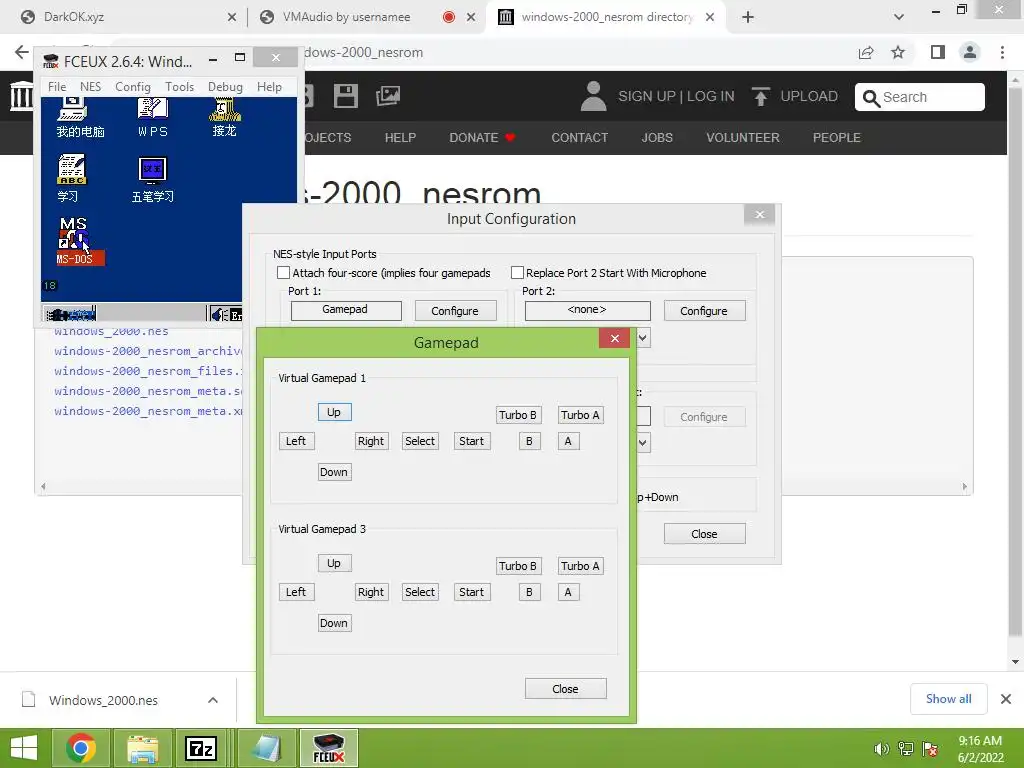Click the volume icon in system tray
Image resolution: width=1024 pixels, height=768 pixels.
click(x=881, y=749)
